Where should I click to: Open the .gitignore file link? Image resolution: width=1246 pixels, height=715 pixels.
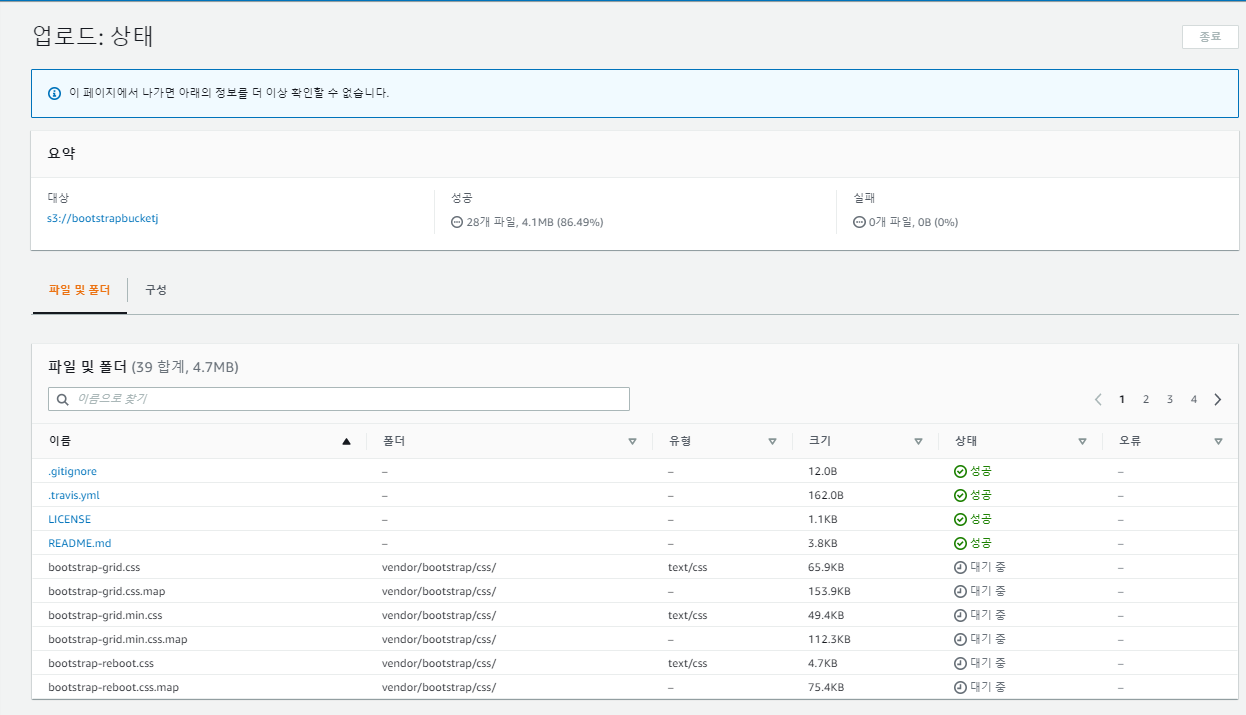point(72,471)
